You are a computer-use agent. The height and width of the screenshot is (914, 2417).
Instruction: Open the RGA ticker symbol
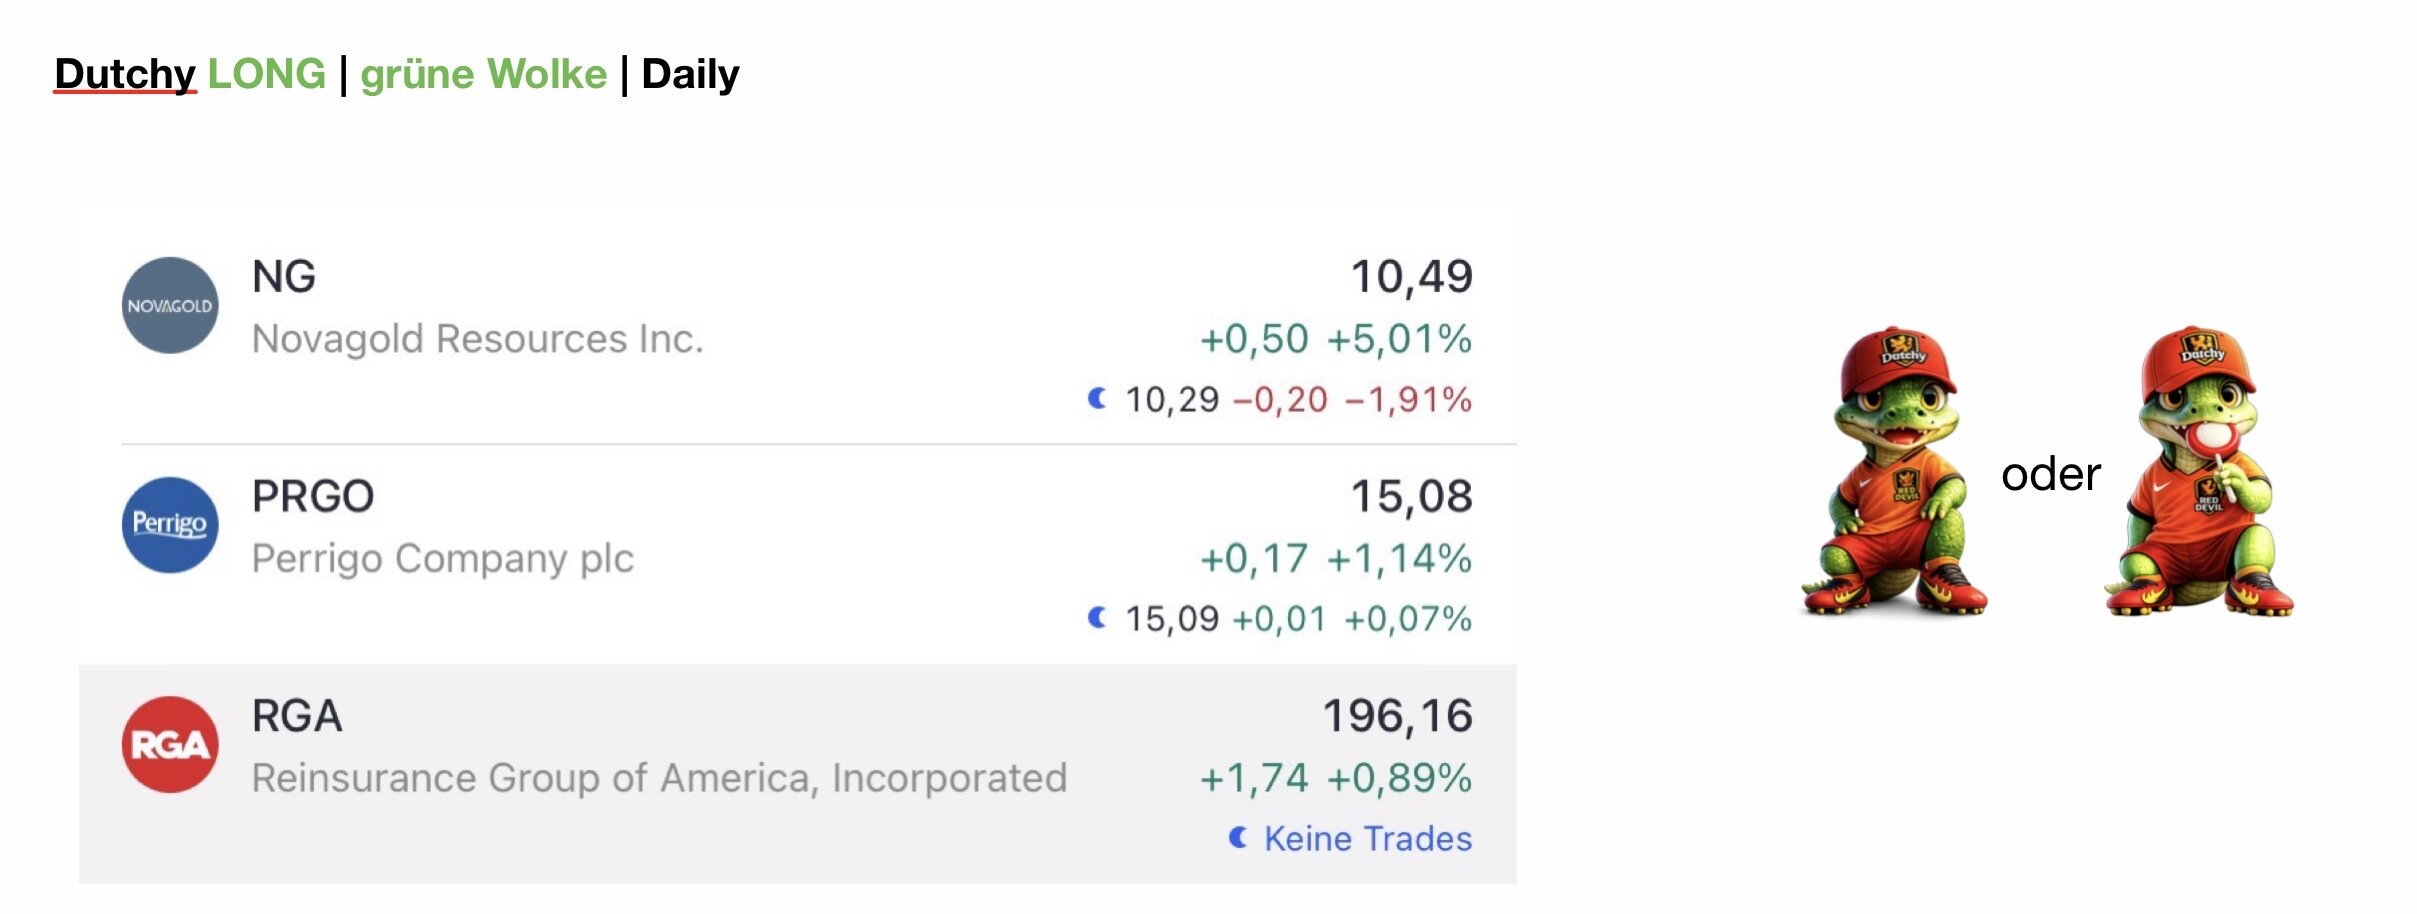click(297, 716)
